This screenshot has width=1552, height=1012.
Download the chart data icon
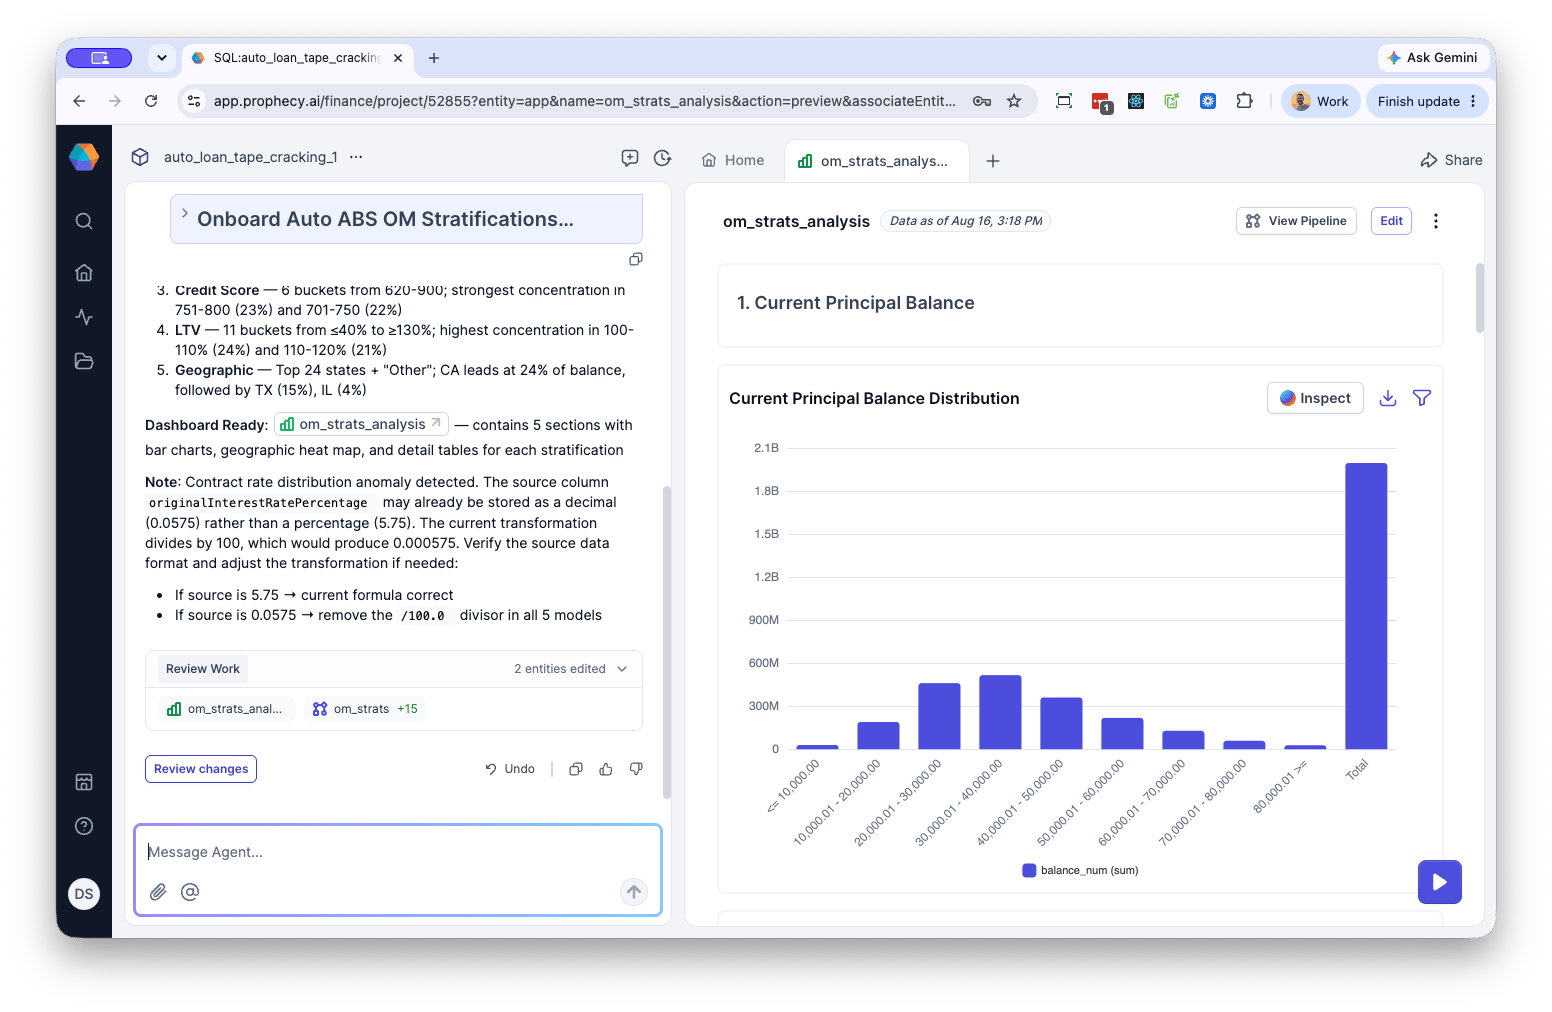pyautogui.click(x=1388, y=398)
